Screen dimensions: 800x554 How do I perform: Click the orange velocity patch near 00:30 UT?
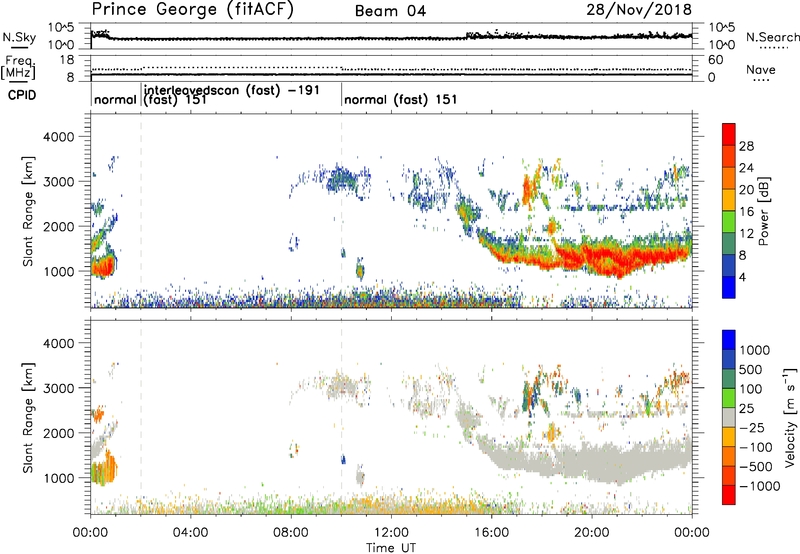pyautogui.click(x=104, y=468)
